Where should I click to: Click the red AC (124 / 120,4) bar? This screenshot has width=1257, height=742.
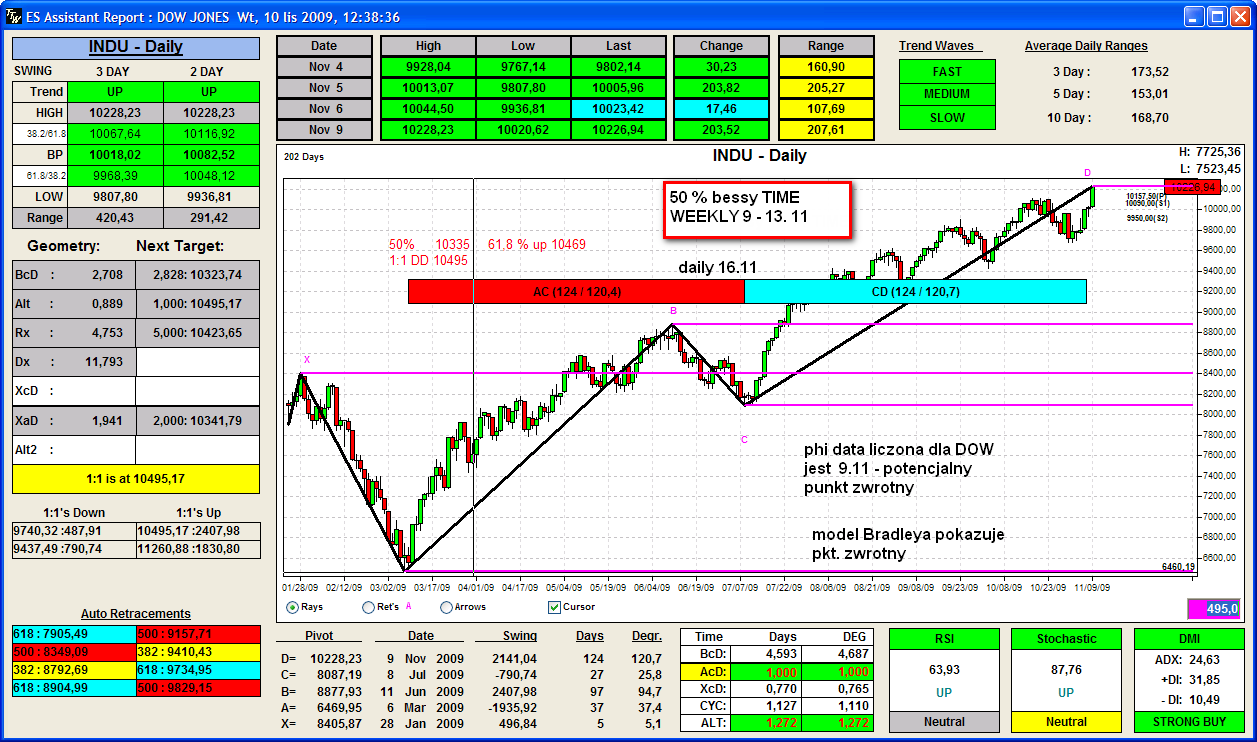coord(576,291)
